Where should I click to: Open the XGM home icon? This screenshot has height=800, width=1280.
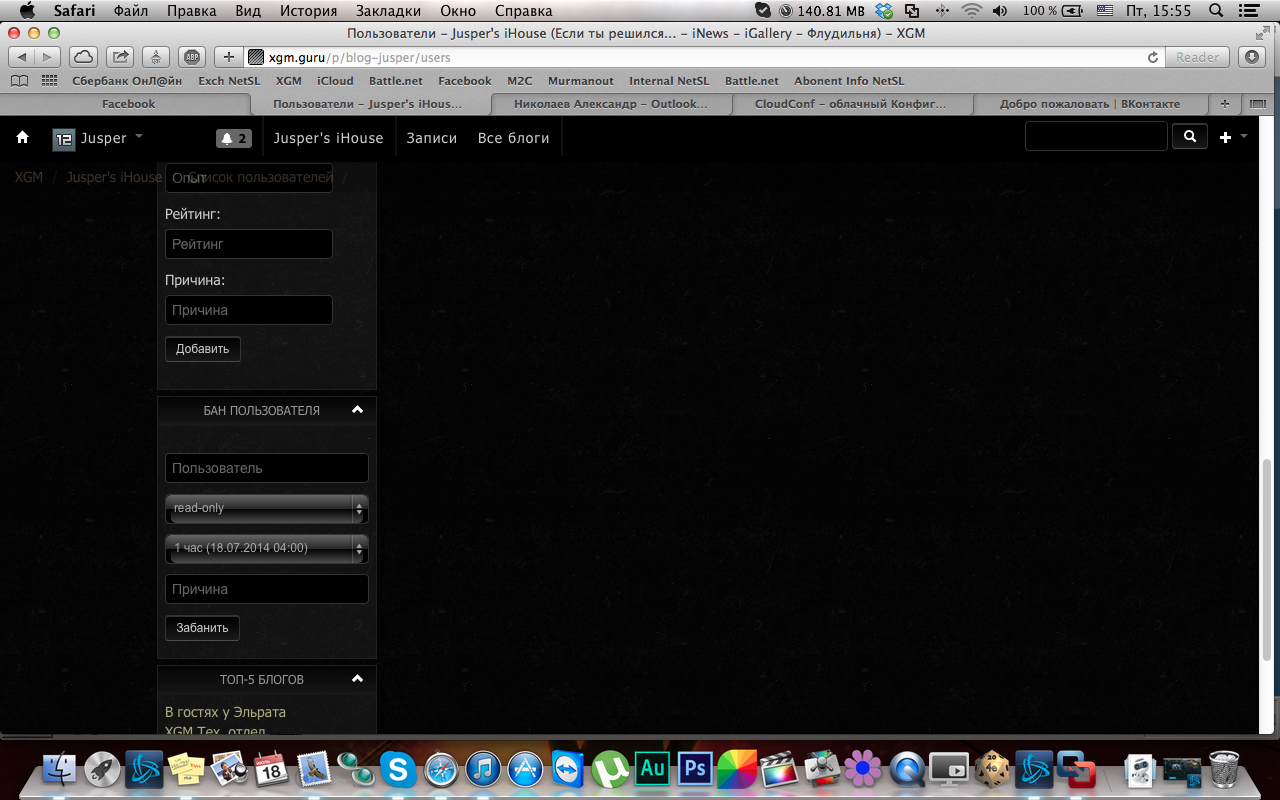(22, 138)
